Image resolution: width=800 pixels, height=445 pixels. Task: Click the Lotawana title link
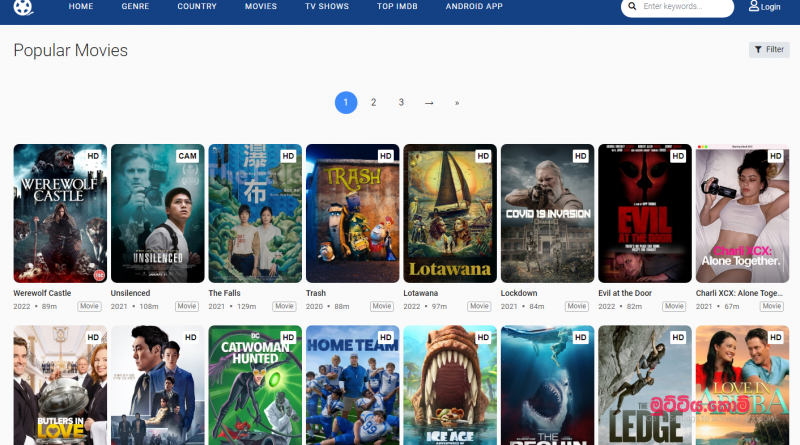421,293
